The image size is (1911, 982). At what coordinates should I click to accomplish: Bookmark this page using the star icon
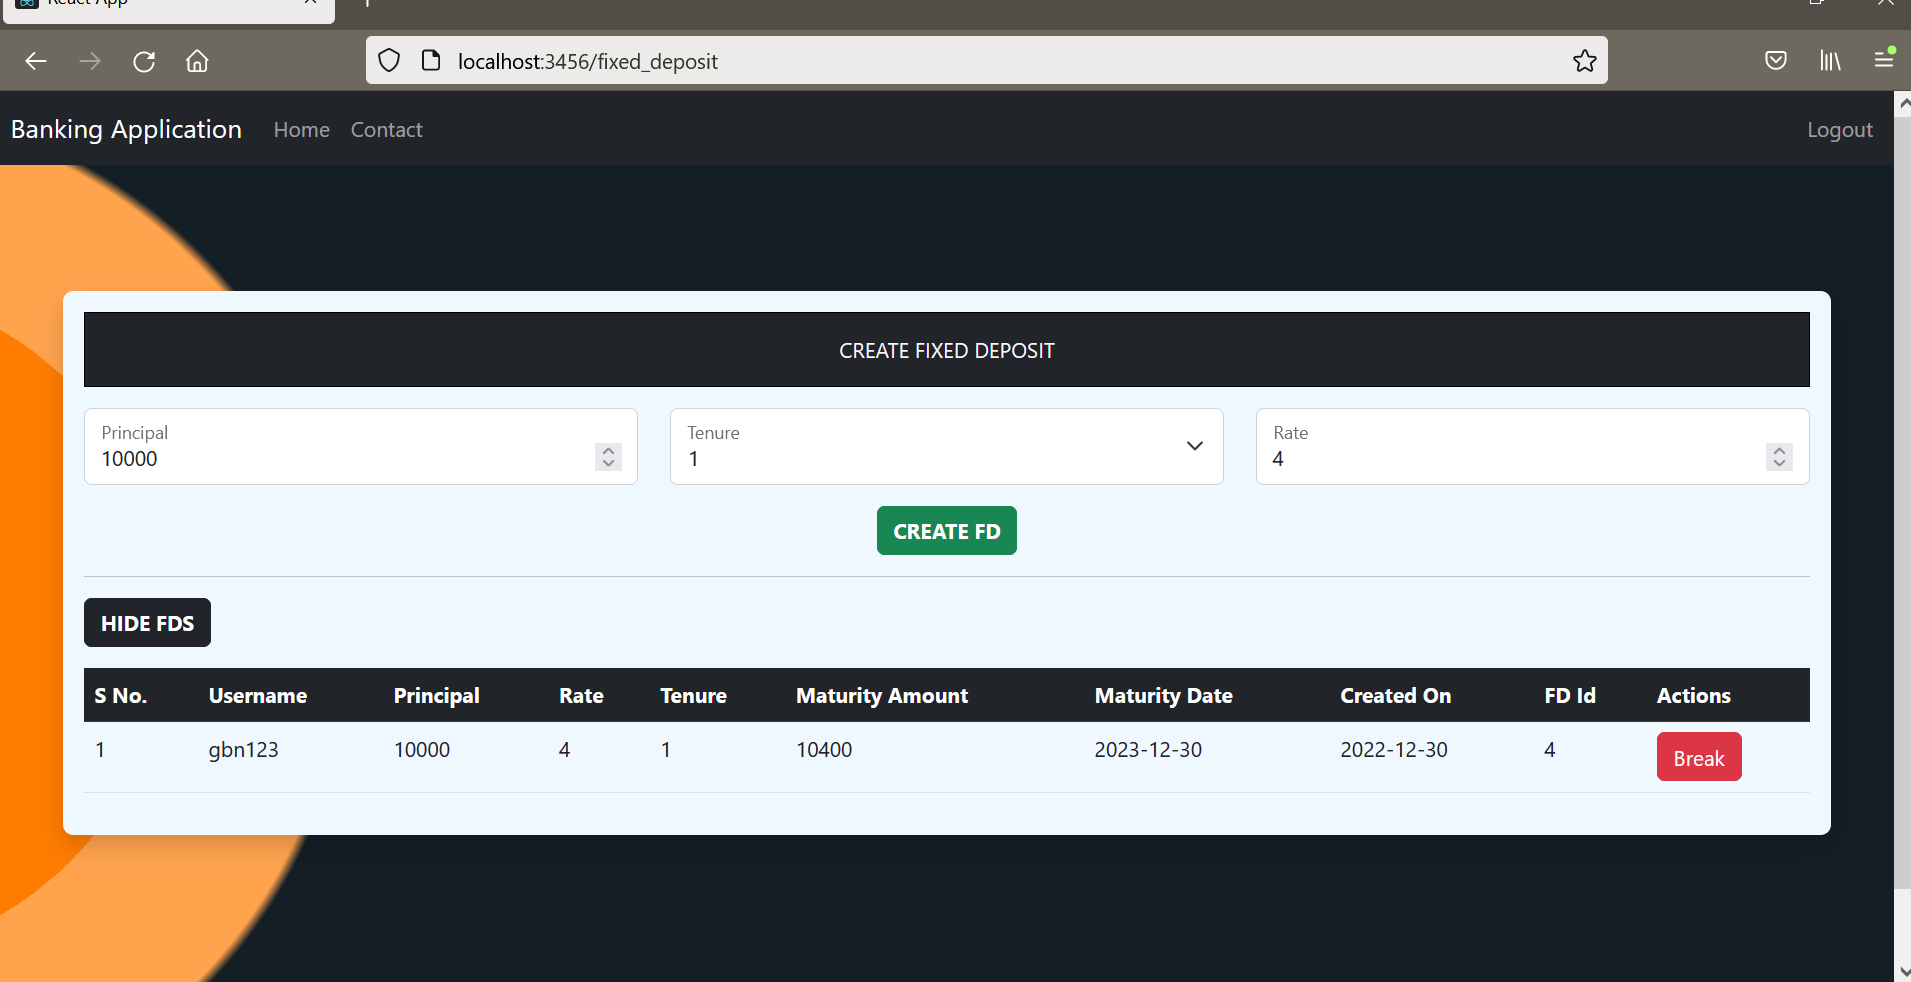click(x=1583, y=61)
